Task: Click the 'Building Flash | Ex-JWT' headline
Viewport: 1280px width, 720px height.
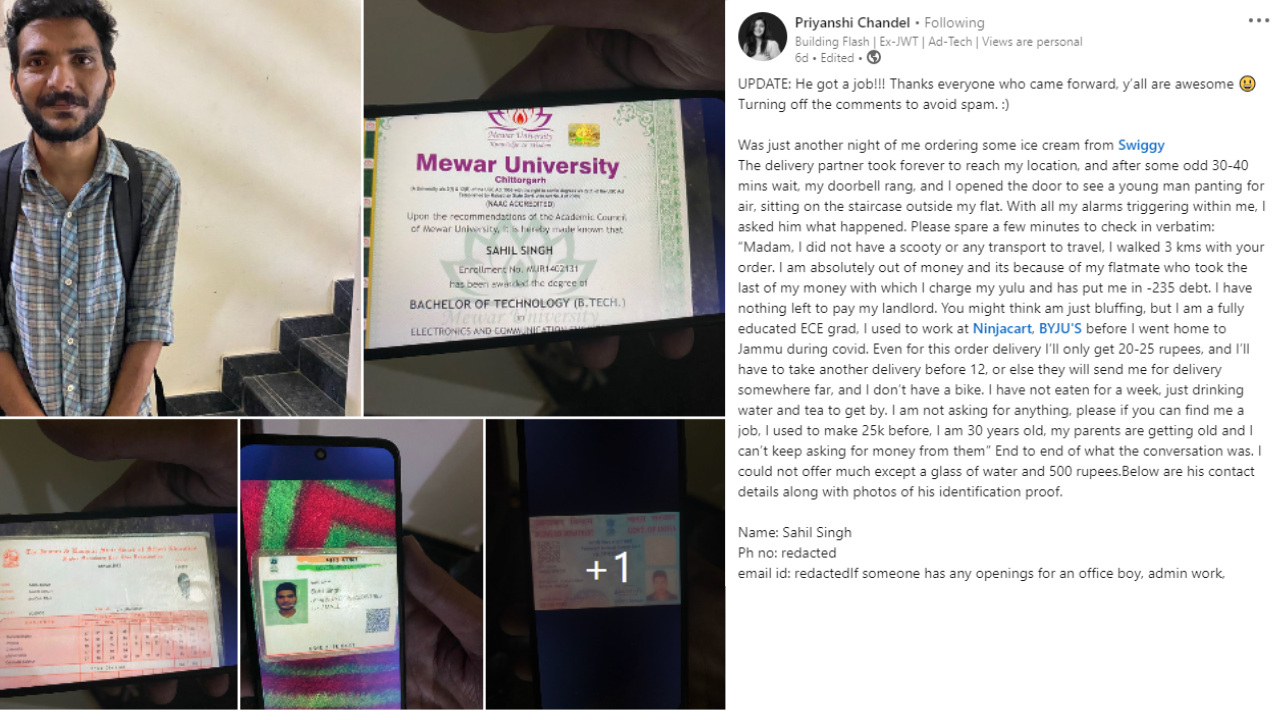Action: point(938,42)
